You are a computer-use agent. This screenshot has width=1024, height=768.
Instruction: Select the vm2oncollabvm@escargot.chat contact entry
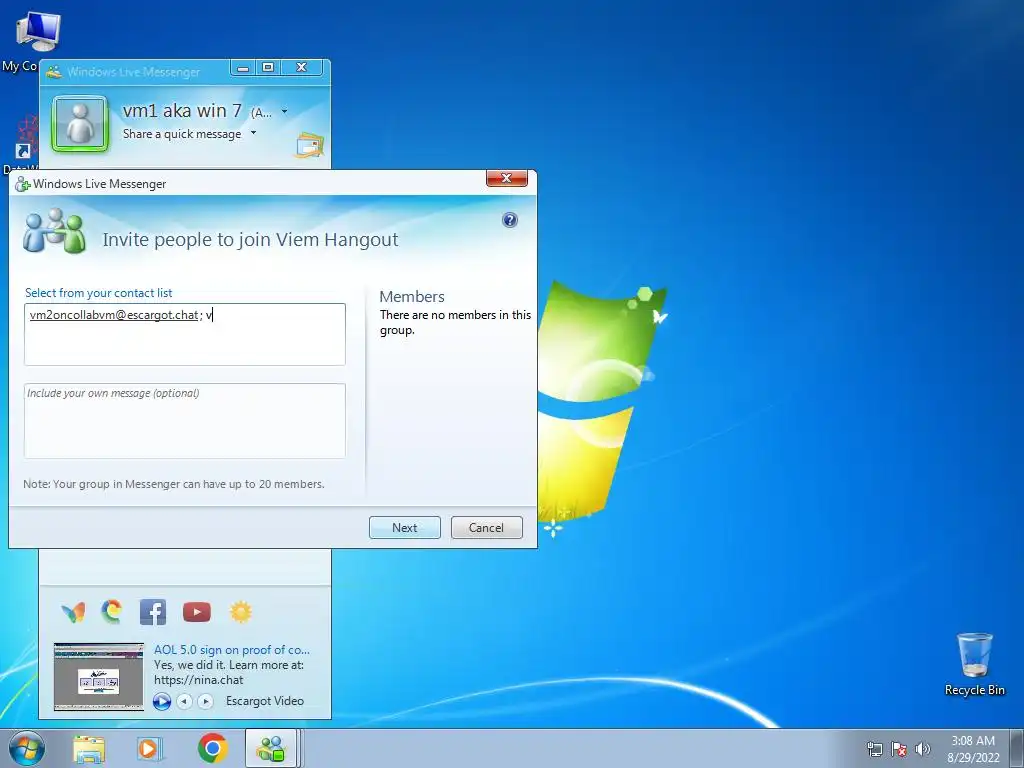pyautogui.click(x=114, y=315)
